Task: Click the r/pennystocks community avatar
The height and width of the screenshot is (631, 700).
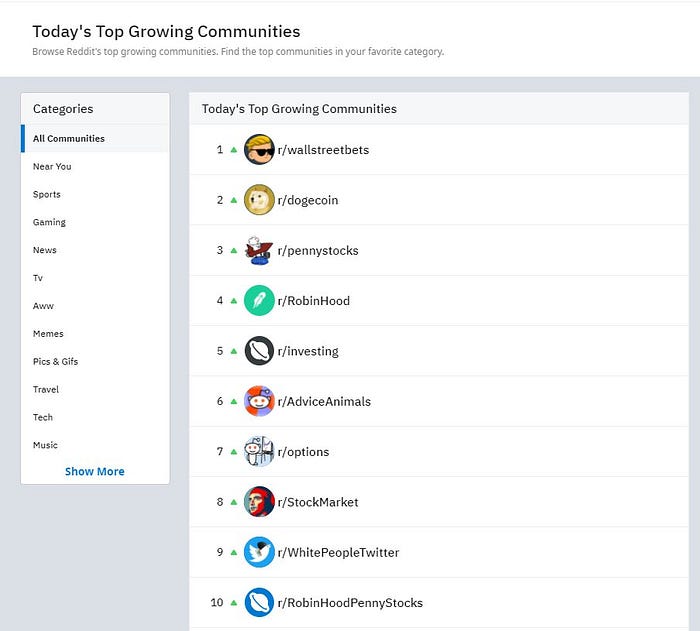Action: tap(259, 250)
